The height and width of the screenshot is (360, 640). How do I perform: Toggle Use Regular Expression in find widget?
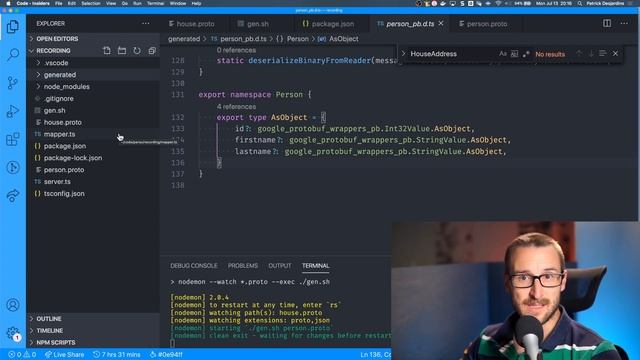click(x=526, y=54)
